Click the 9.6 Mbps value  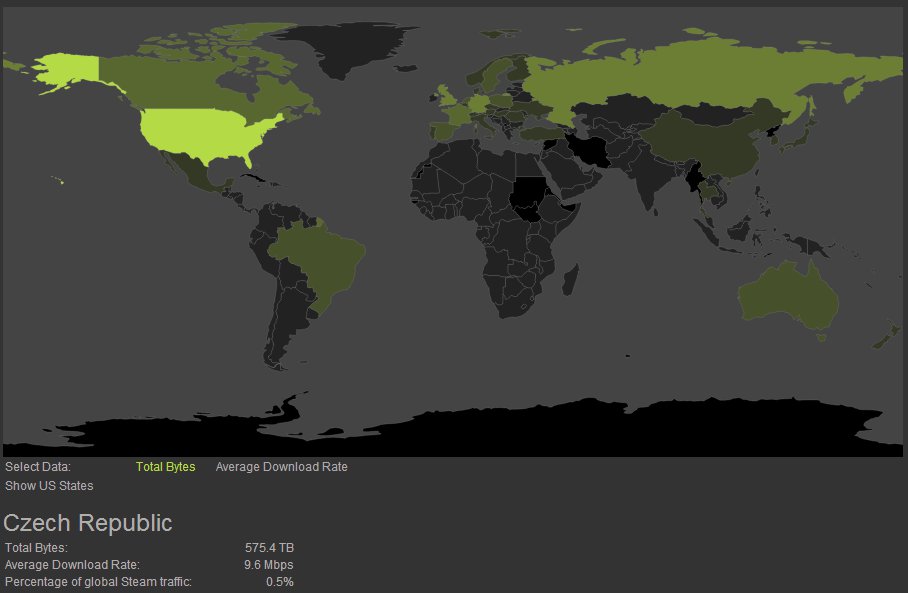(269, 565)
